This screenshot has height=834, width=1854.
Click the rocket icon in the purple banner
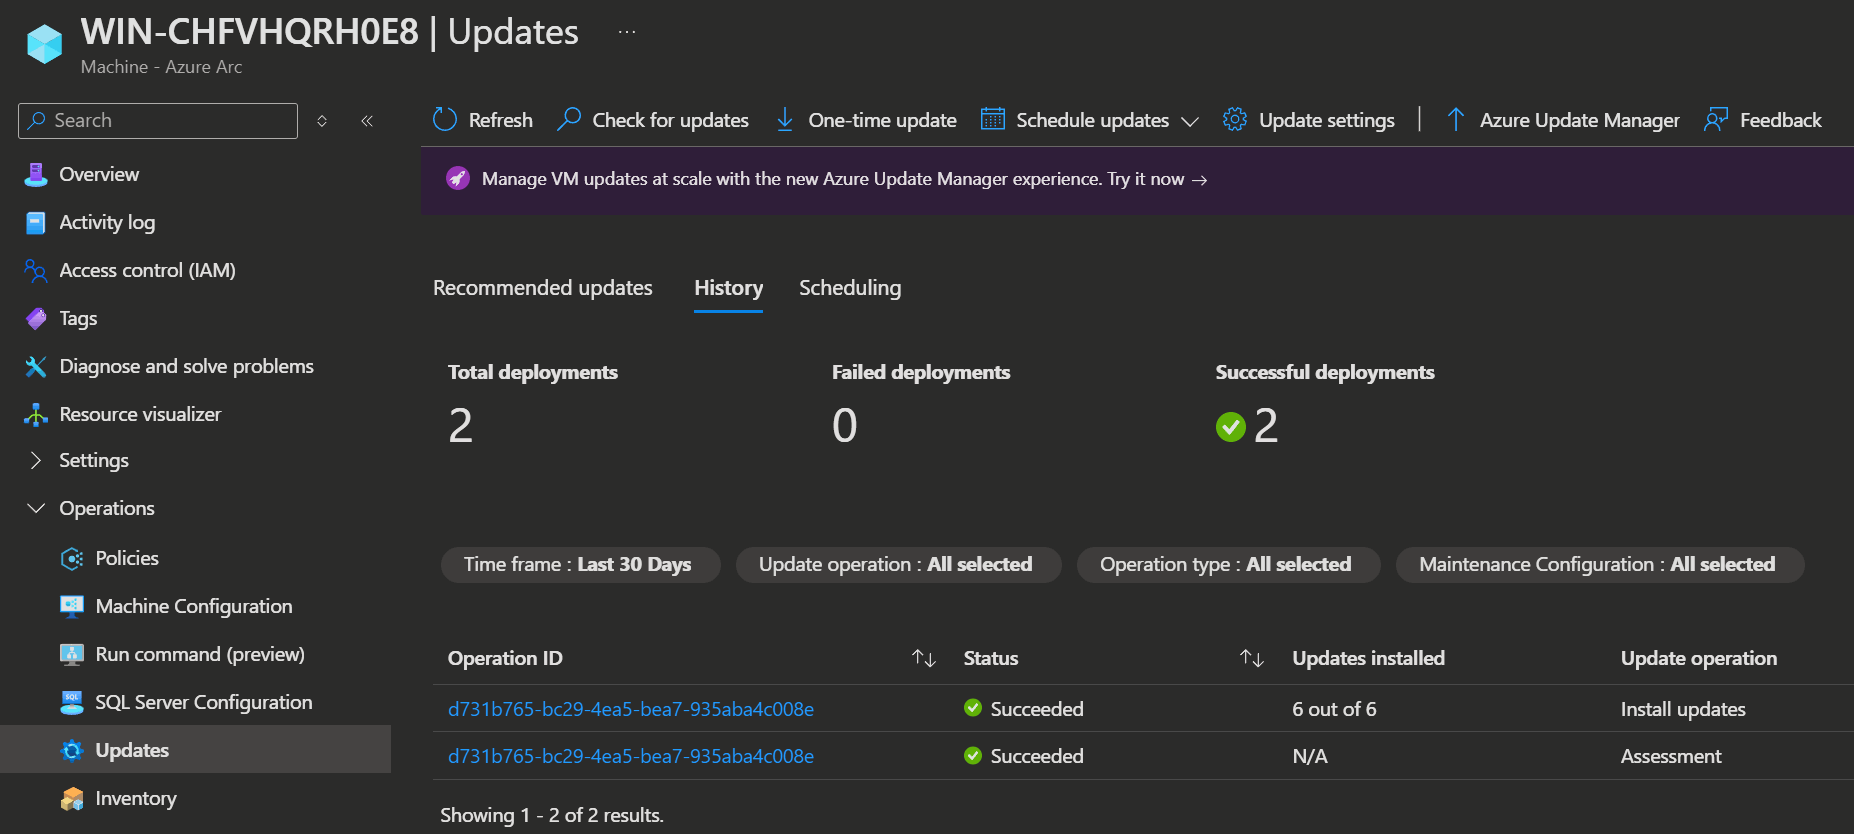pos(458,179)
